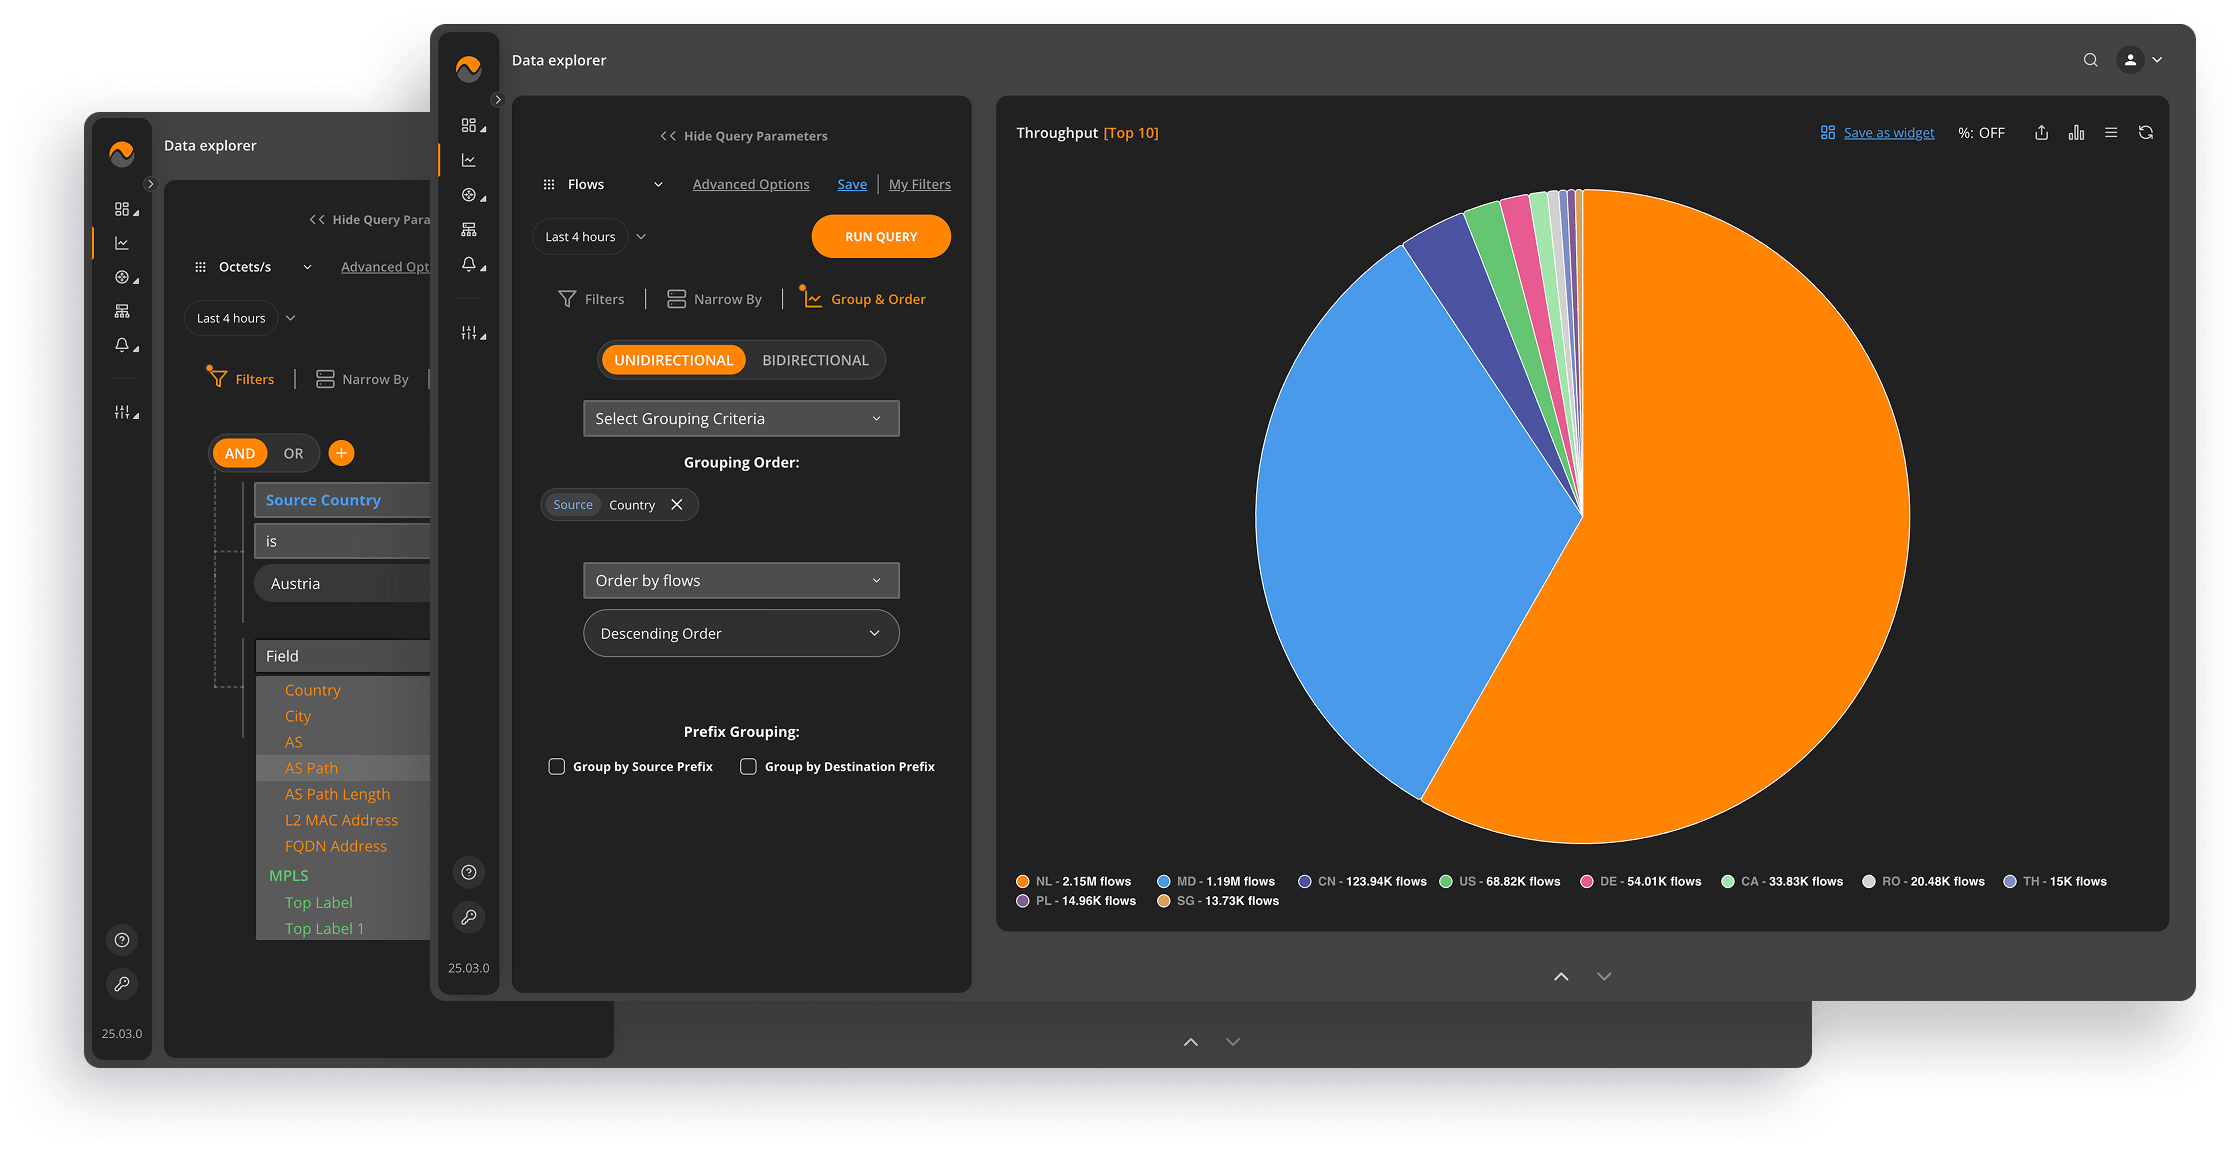Toggle percentage display %: OFF

click(x=1981, y=133)
